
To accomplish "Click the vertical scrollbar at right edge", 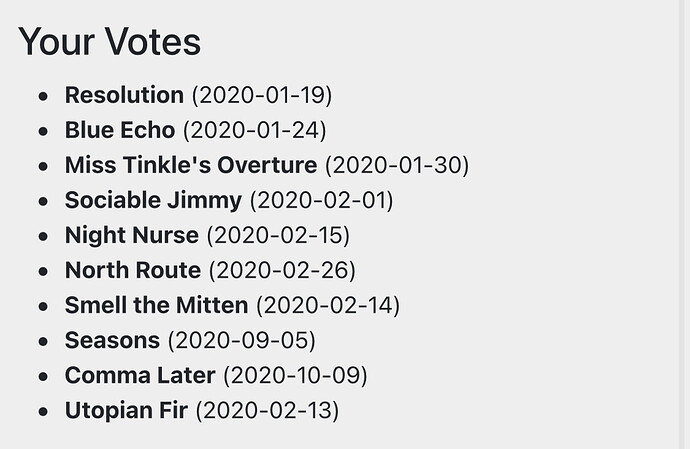I will (x=684, y=224).
